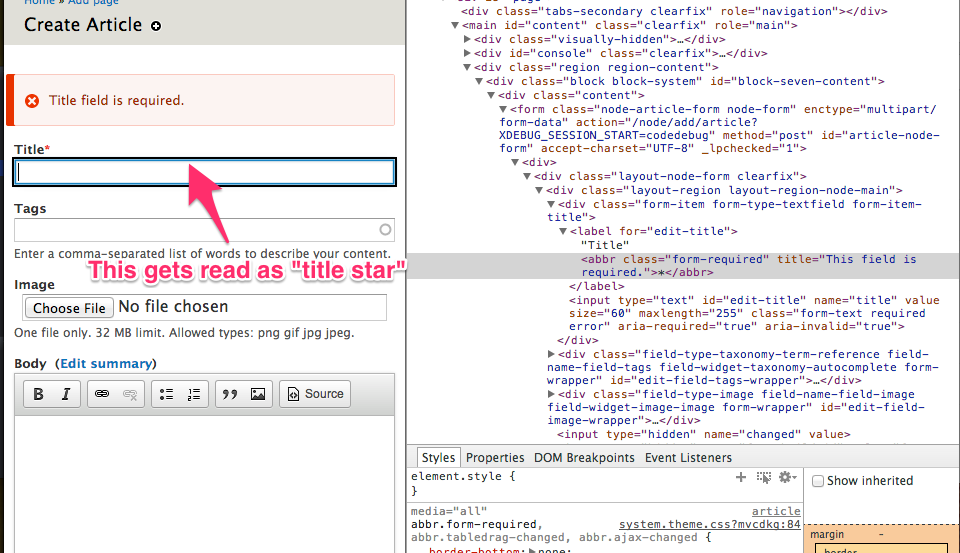Enable the Show inherited checkbox
Screen dimensions: 960x553
pyautogui.click(x=818, y=481)
